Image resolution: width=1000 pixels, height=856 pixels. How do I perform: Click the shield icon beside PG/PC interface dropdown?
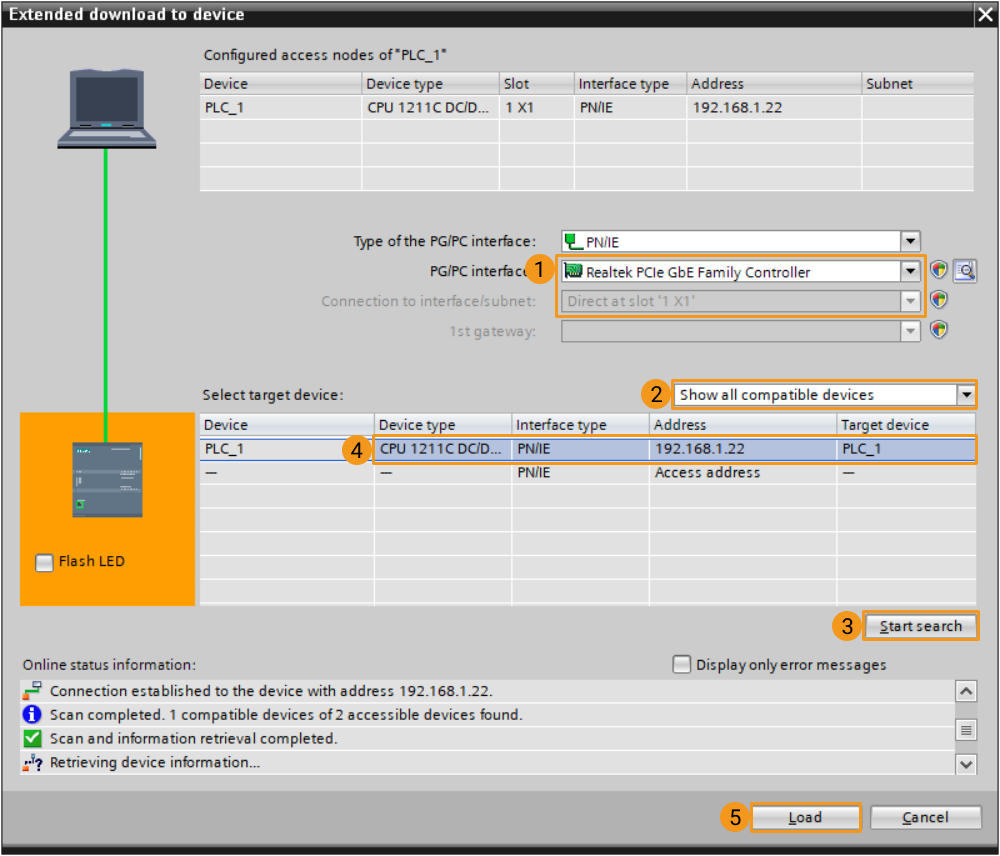click(x=938, y=270)
